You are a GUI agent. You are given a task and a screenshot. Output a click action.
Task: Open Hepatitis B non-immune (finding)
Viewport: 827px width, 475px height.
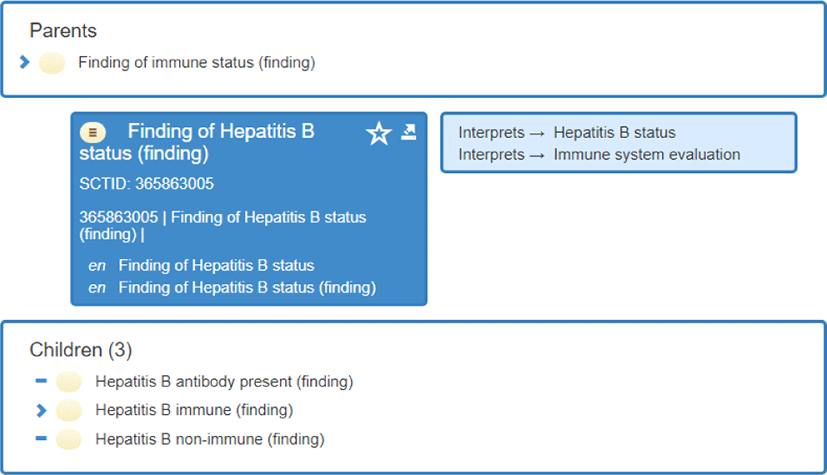(x=210, y=439)
